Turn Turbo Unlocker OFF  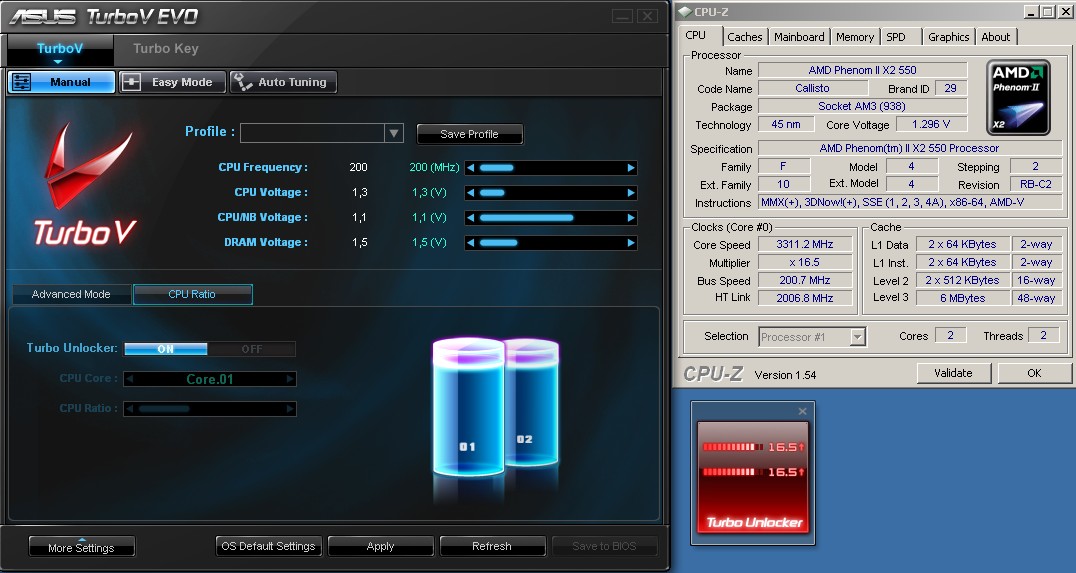(251, 349)
